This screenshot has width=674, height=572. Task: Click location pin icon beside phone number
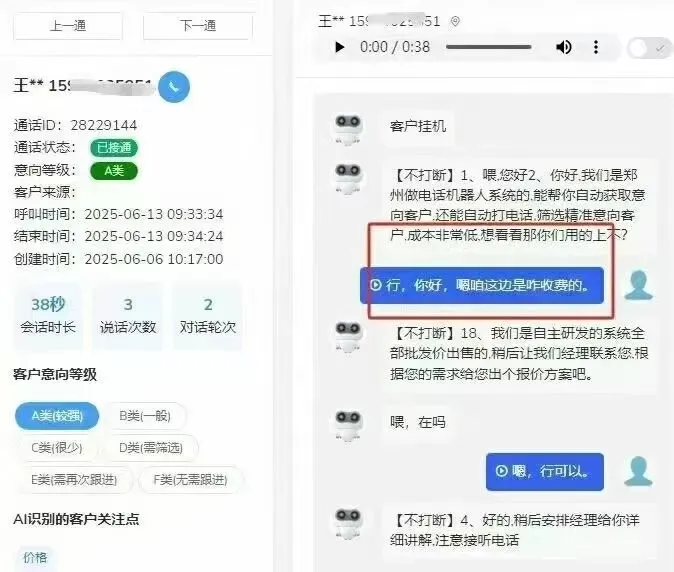pos(455,21)
